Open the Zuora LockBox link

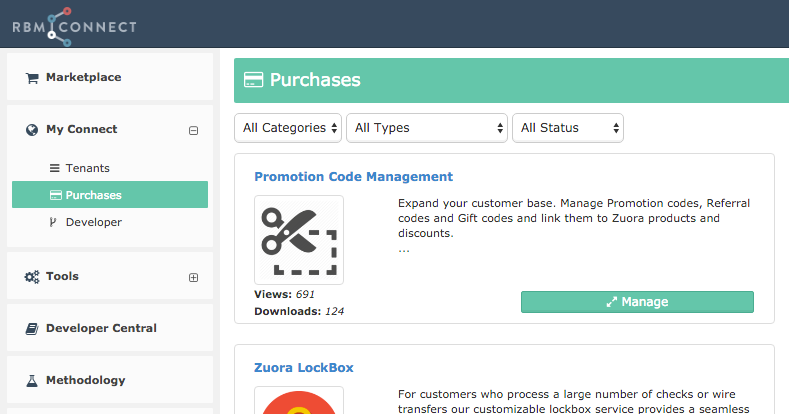(303, 368)
